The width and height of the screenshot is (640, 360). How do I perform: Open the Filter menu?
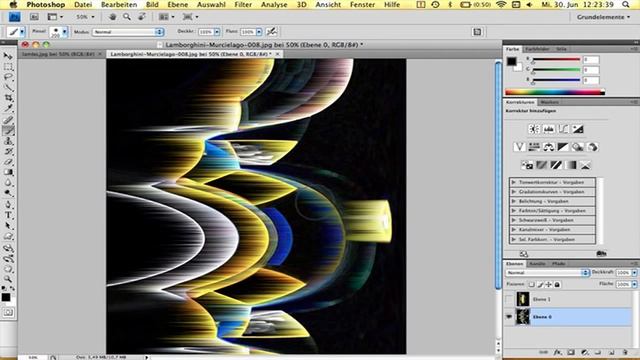(x=243, y=4)
